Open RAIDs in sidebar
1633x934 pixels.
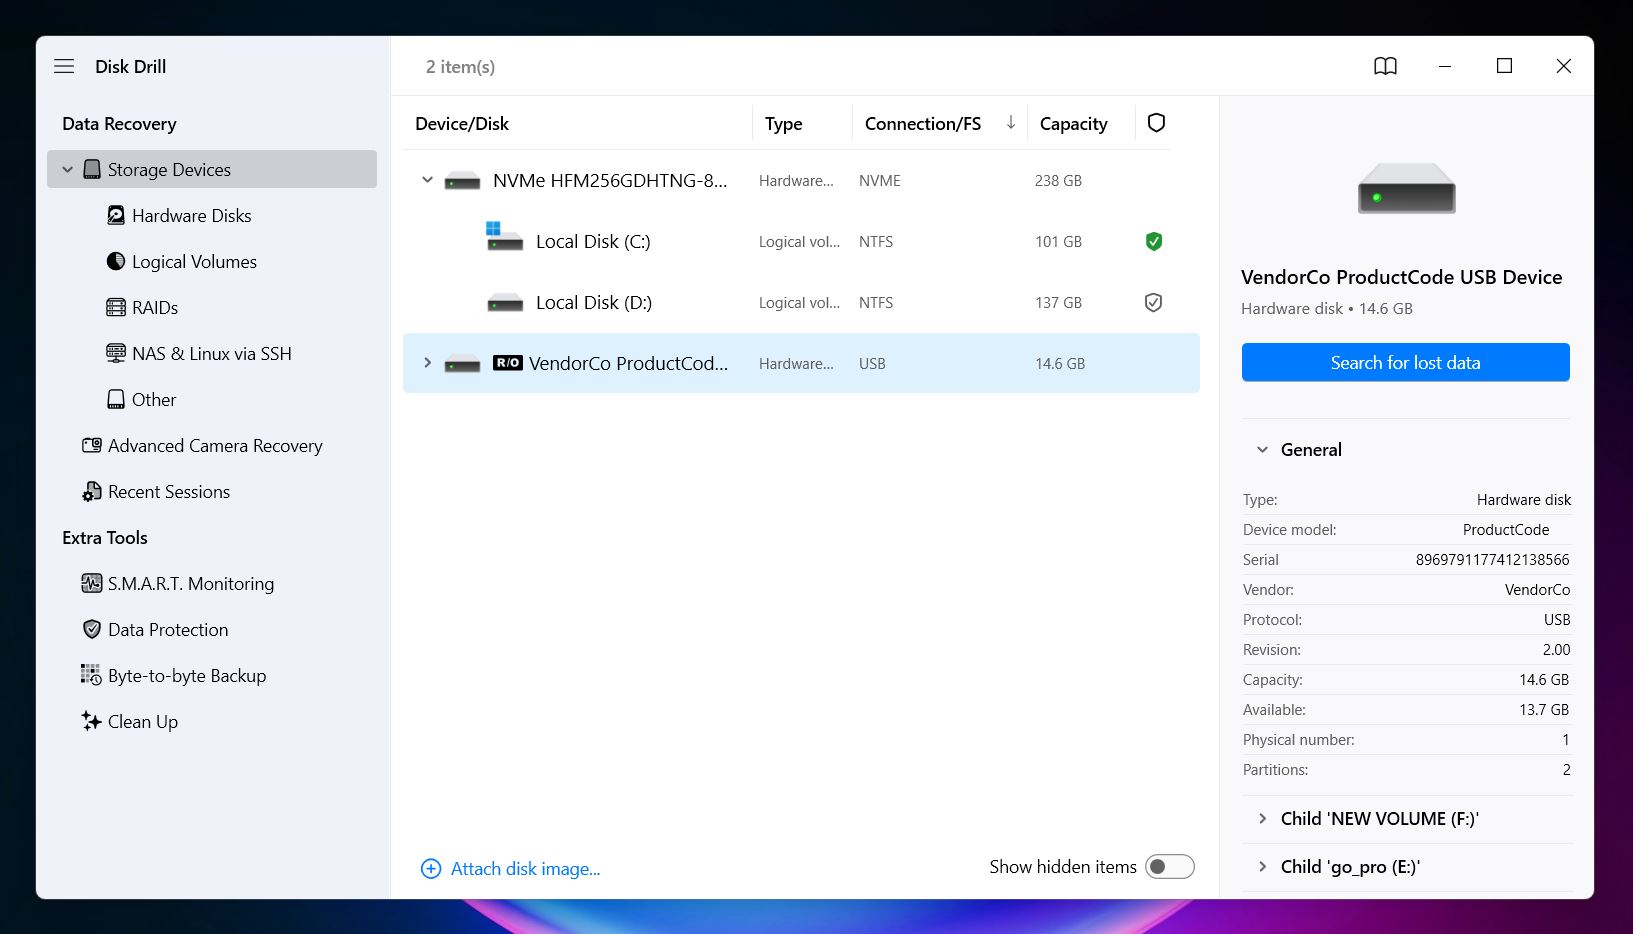click(155, 307)
